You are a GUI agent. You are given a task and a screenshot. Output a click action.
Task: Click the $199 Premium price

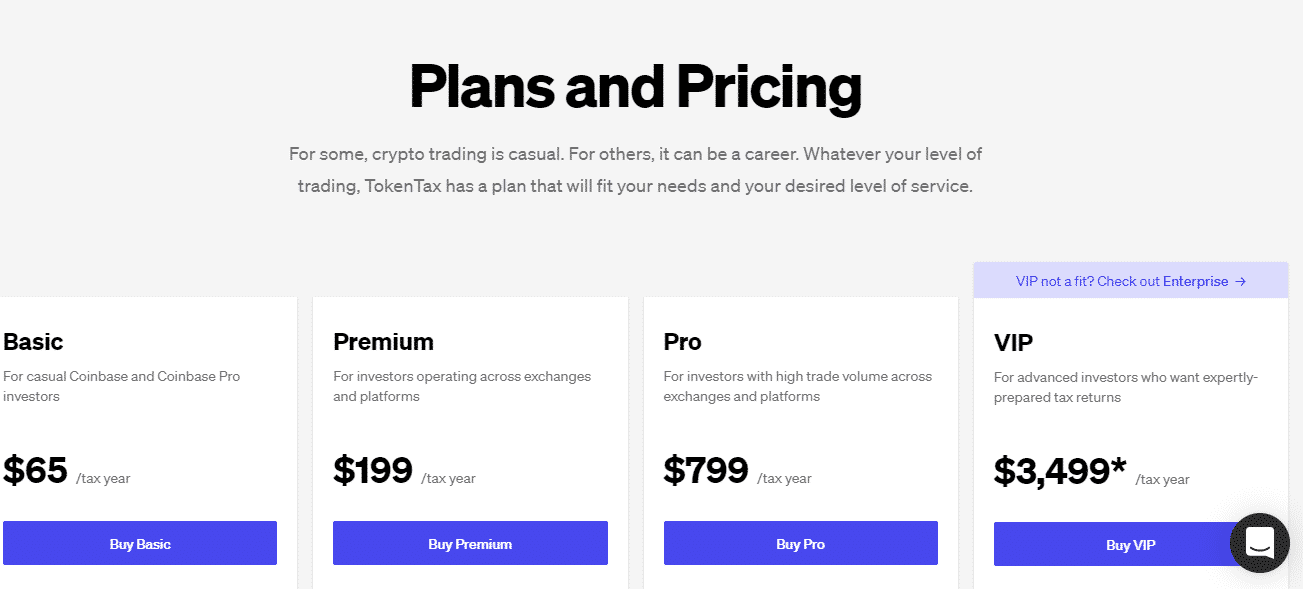[x=373, y=470]
